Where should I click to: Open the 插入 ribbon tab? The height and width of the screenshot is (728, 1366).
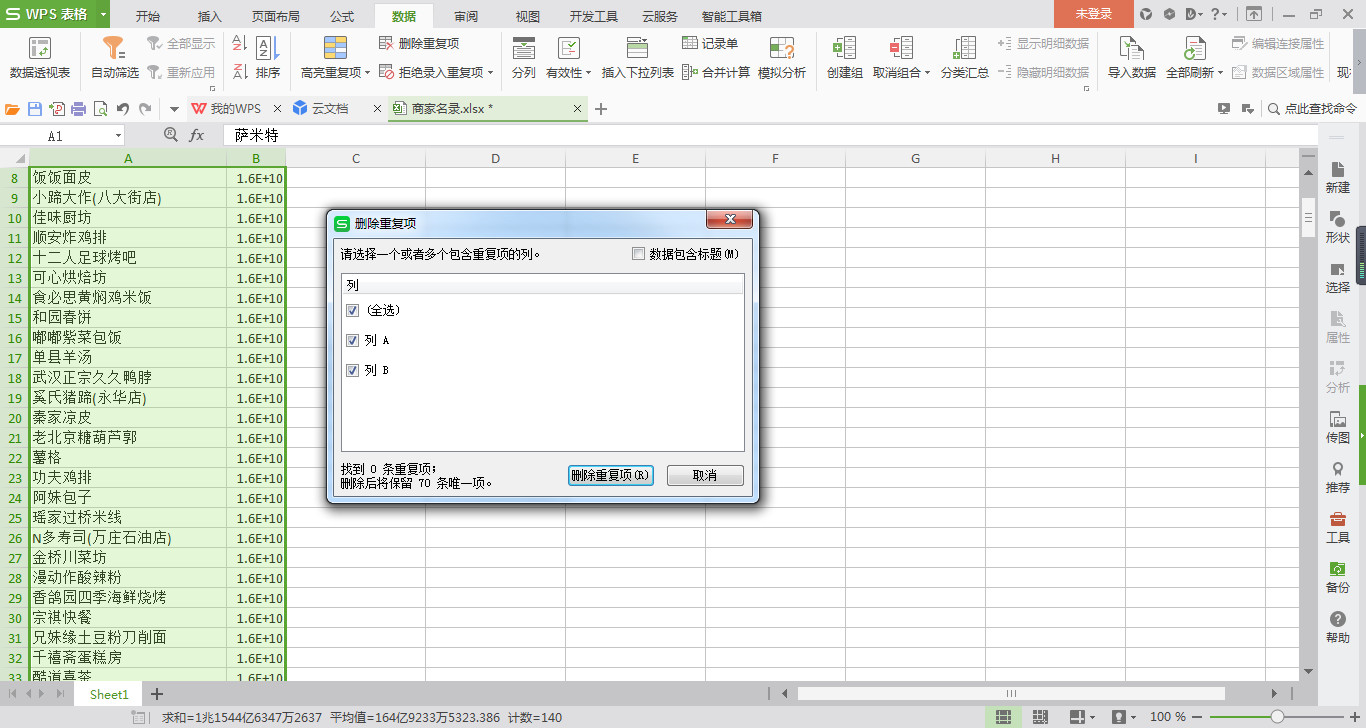(210, 16)
